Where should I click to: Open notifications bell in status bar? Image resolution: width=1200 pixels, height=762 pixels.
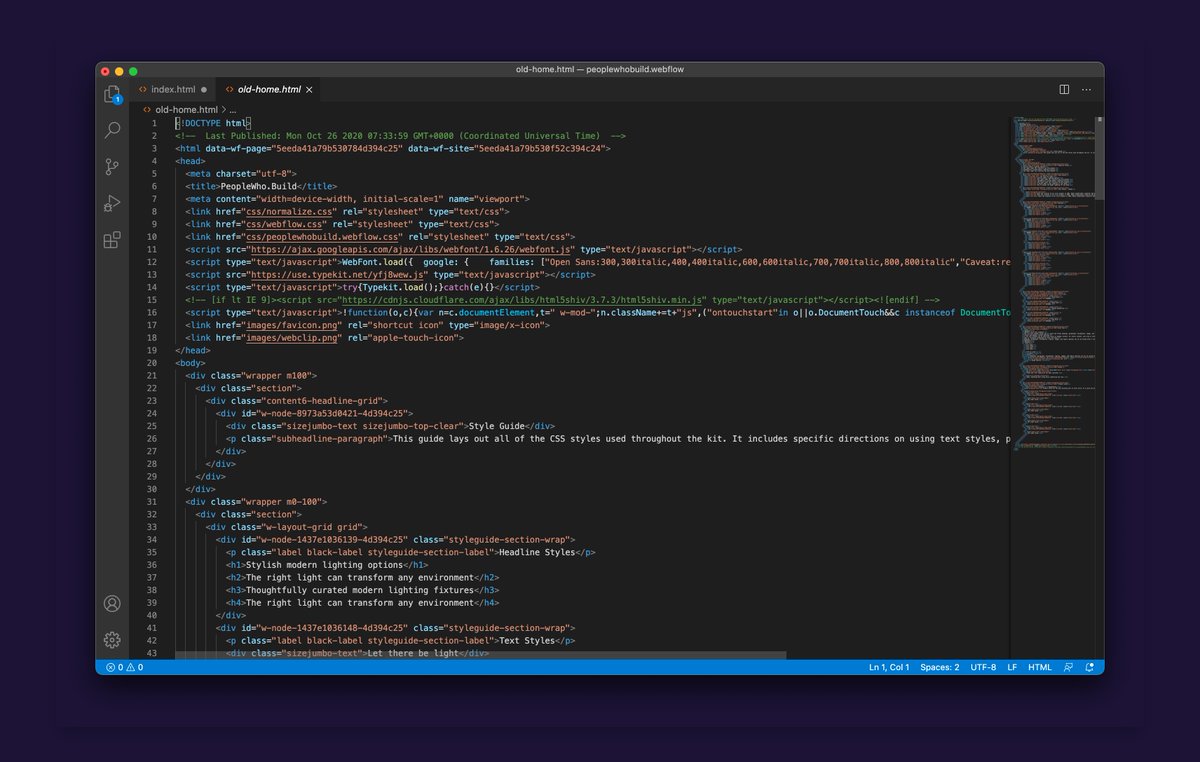pos(1090,667)
